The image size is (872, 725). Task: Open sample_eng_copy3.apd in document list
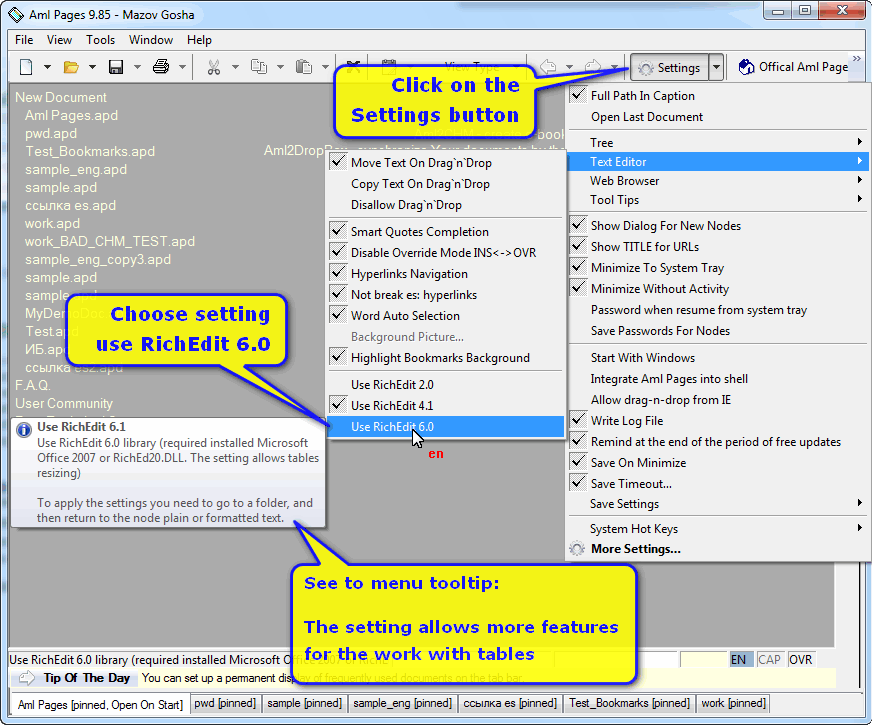pyautogui.click(x=98, y=260)
